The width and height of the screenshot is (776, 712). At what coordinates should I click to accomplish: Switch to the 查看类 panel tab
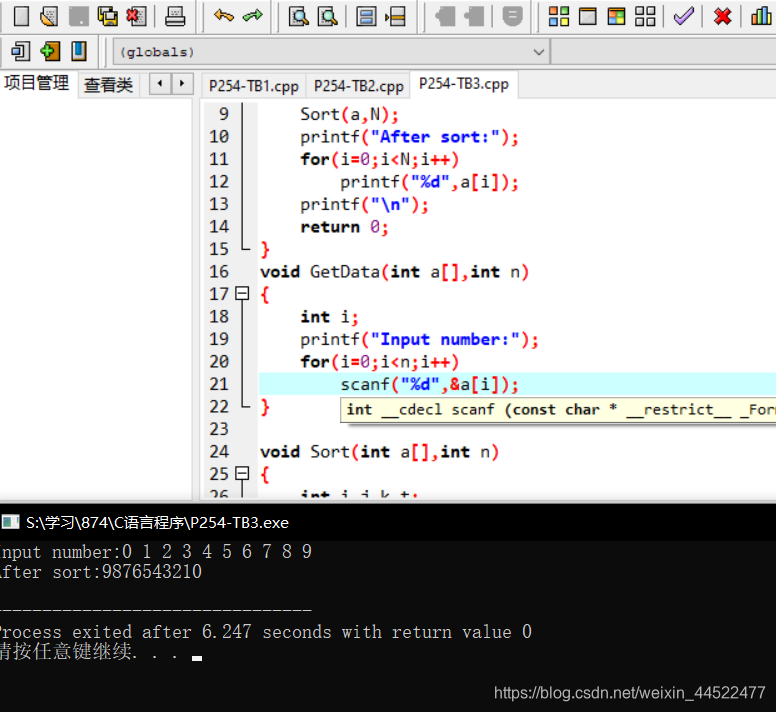tap(108, 85)
